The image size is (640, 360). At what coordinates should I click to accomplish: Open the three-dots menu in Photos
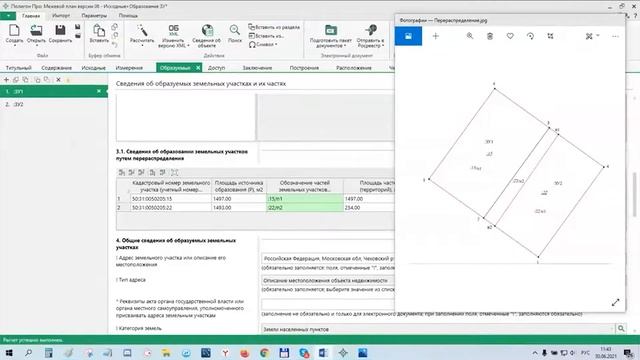coord(616,36)
